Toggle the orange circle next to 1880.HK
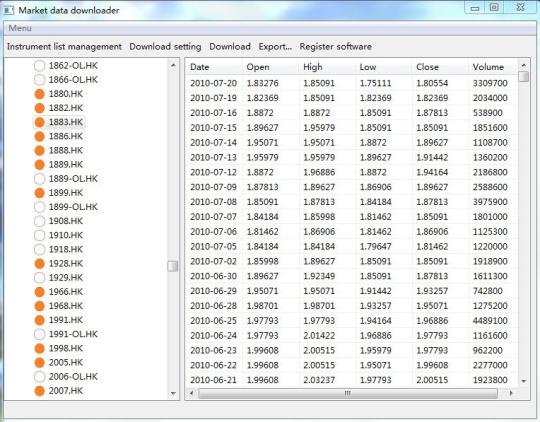540x422 pixels. coord(40,94)
